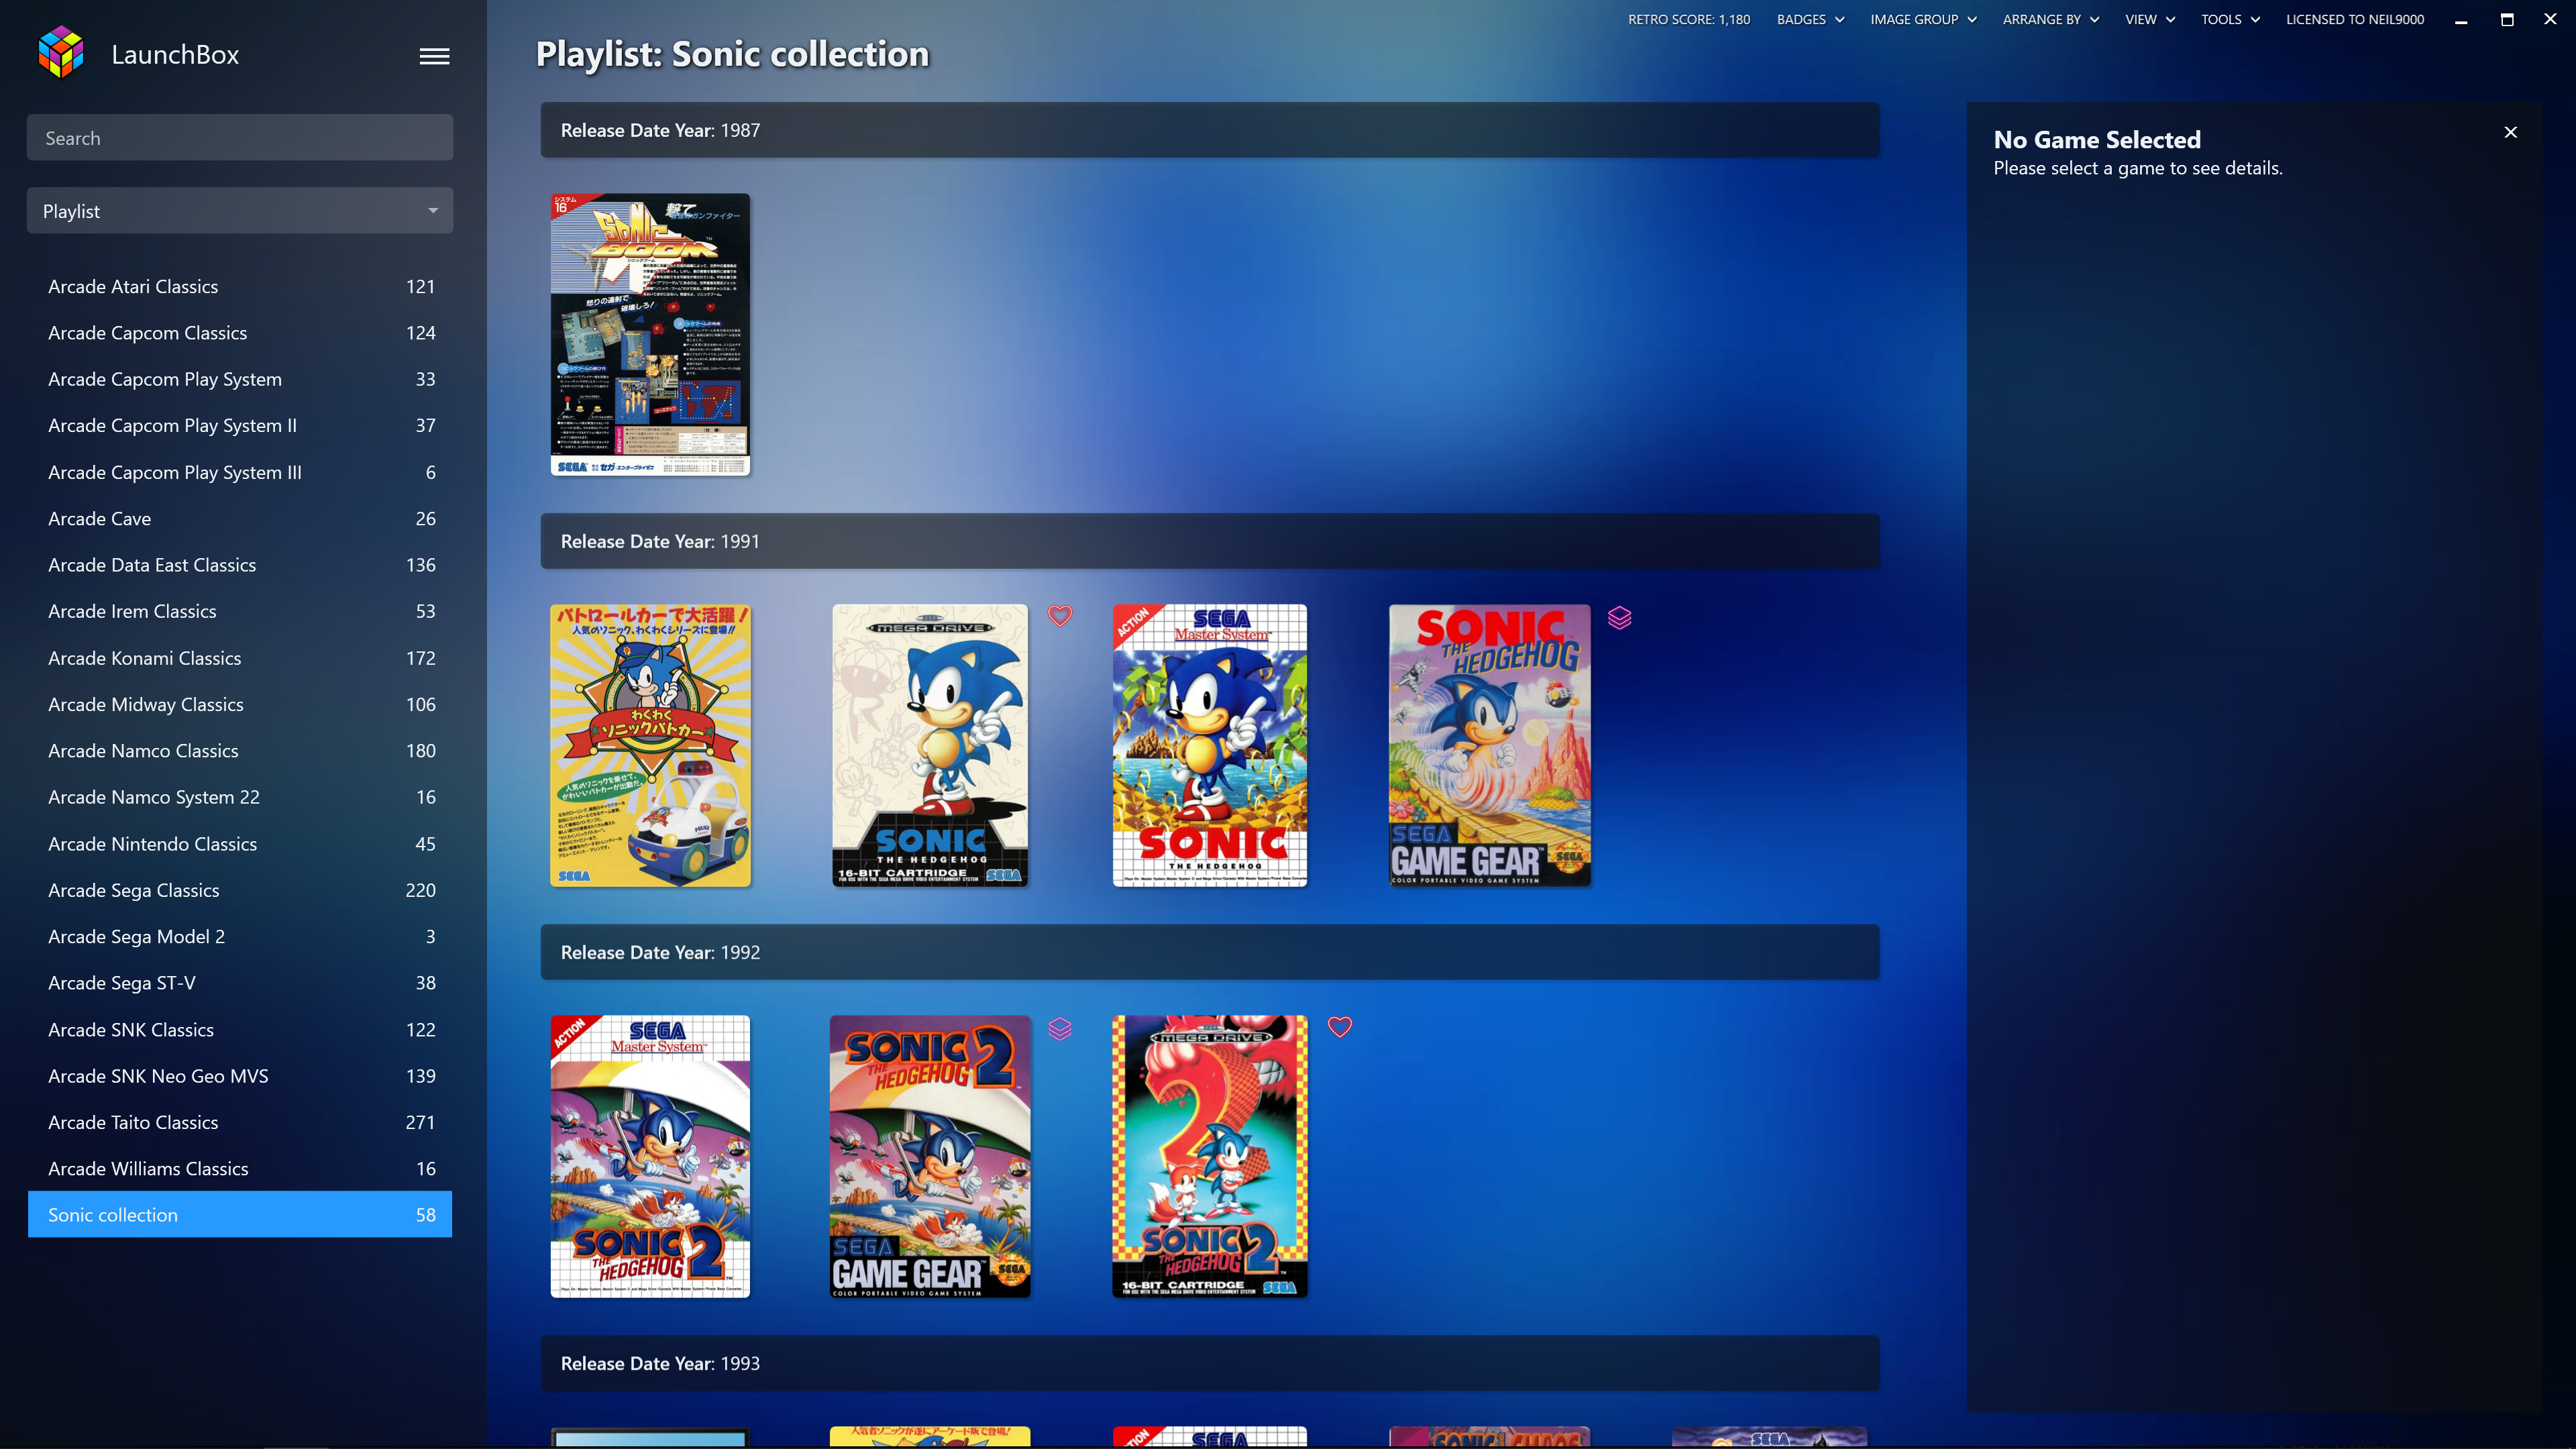Viewport: 2576px width, 1449px height.
Task: Open Arcade Capcom Play System II playlist
Action: (240, 425)
